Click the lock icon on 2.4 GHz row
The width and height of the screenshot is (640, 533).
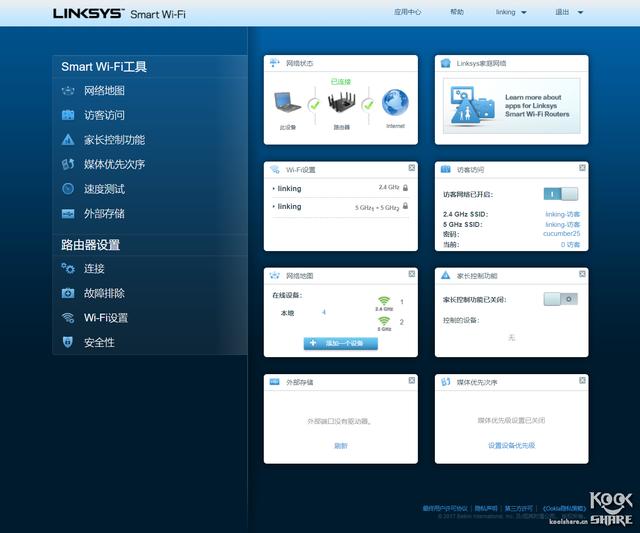click(x=405, y=188)
